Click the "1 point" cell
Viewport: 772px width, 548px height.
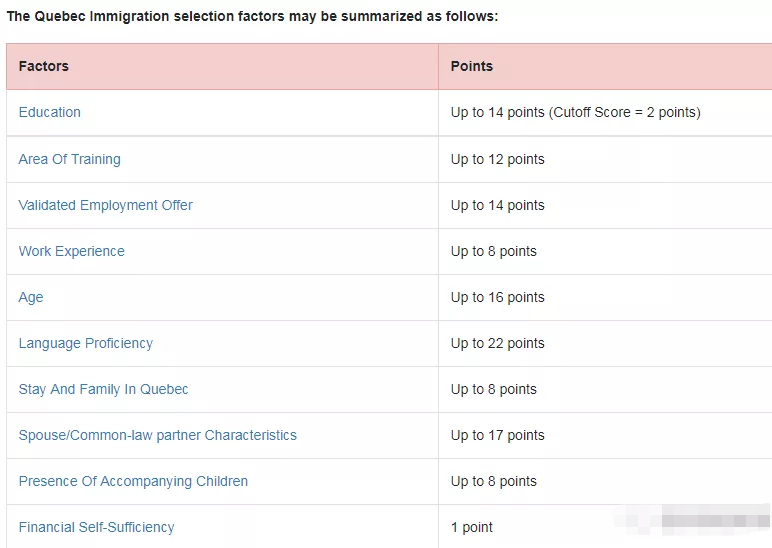[472, 527]
